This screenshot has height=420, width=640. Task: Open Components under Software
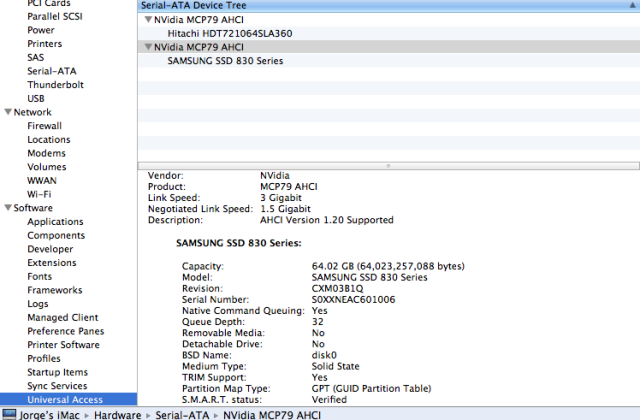click(x=56, y=235)
